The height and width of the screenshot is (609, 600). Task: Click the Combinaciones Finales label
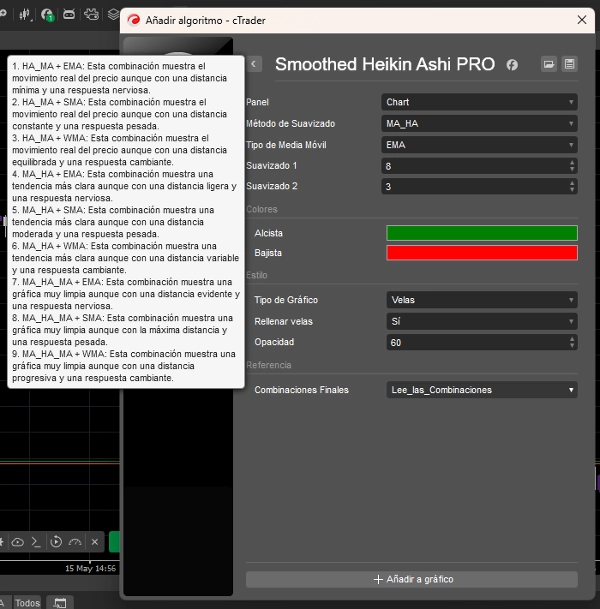point(301,390)
